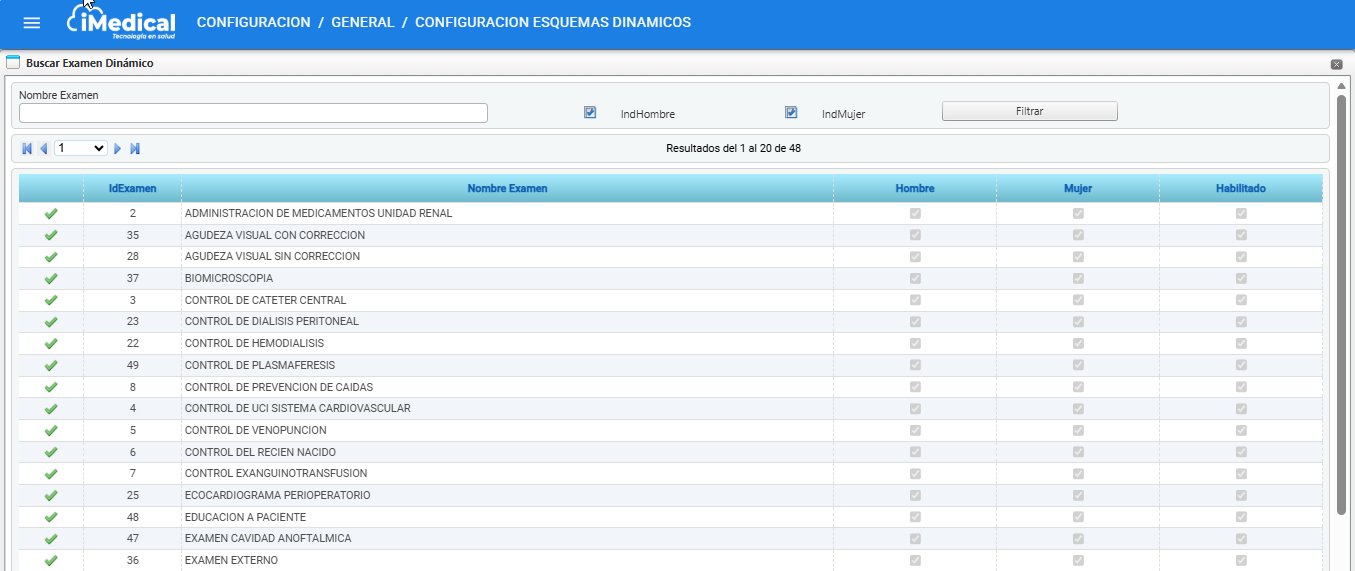Click the iMedical logo
Viewport: 1355px width, 571px height.
(x=121, y=23)
